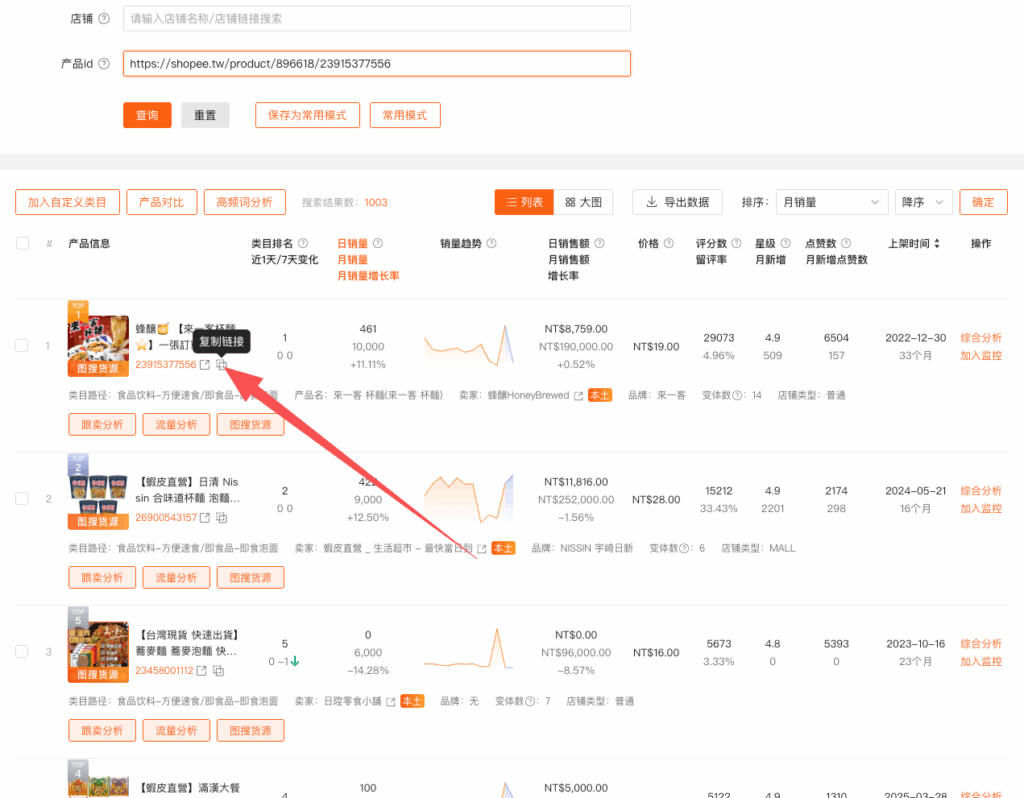The image size is (1024, 798).
Task: Click into the 店铺 name search field
Action: pos(376,19)
